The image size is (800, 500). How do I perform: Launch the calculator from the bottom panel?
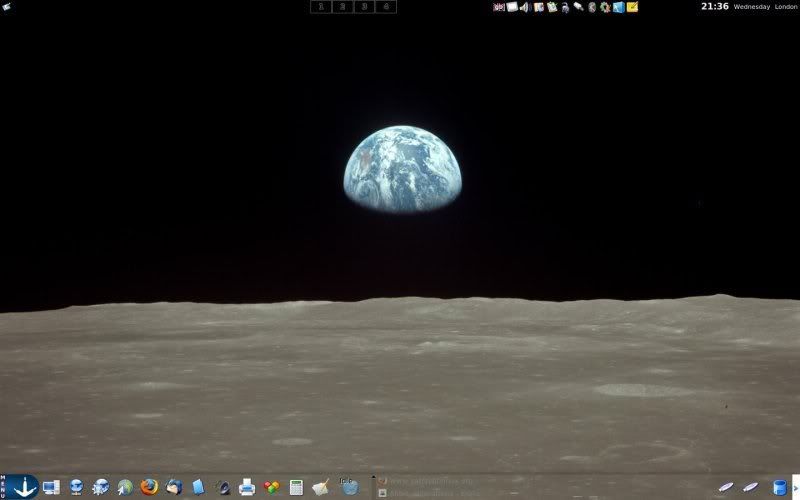tap(296, 487)
